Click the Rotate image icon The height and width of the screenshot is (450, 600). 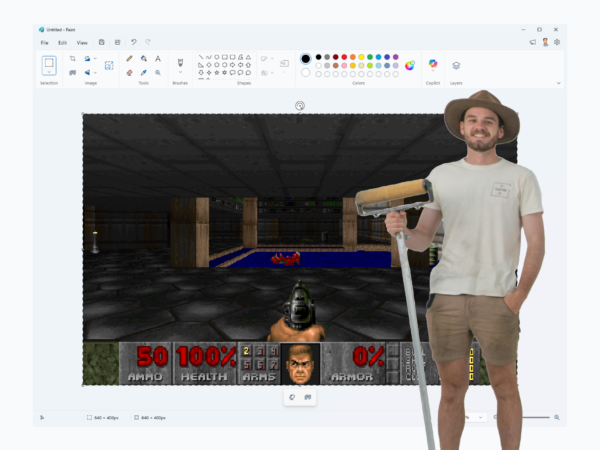point(87,59)
